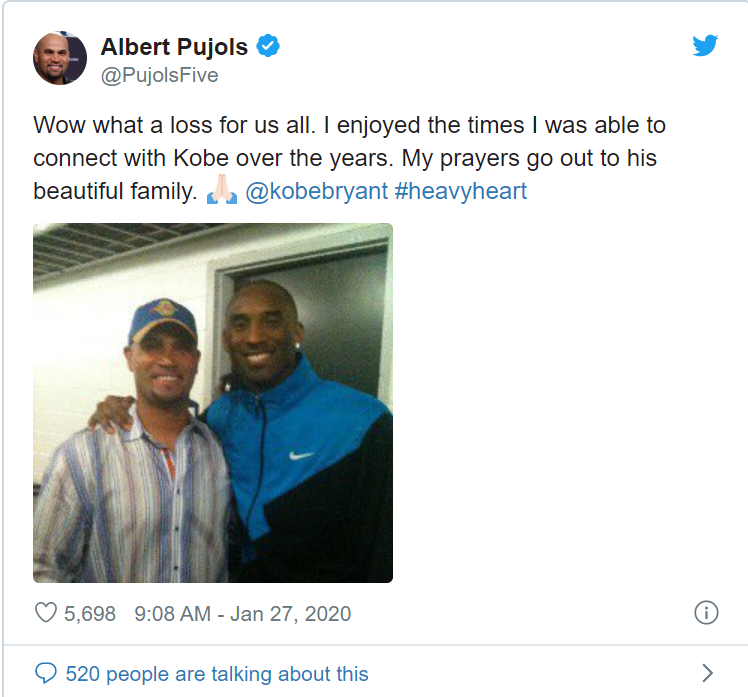Click the Twitter bird logo

[x=705, y=46]
